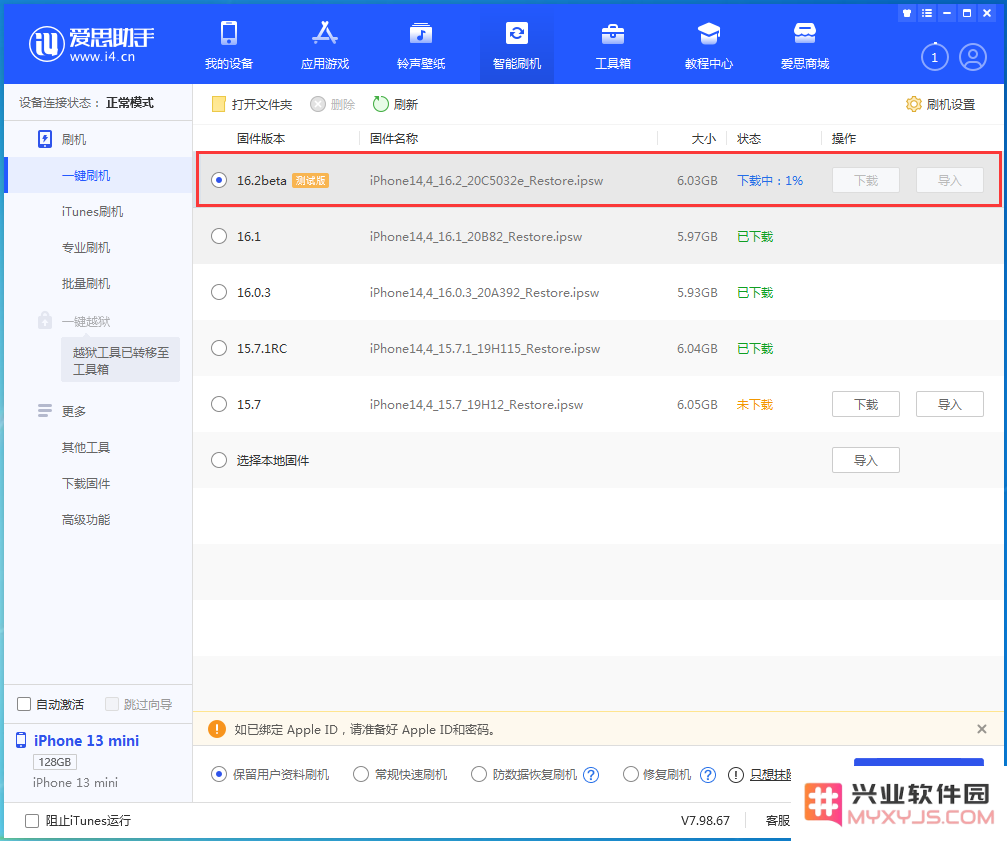Click 固件名称 column header
The height and width of the screenshot is (841, 1007).
point(394,138)
